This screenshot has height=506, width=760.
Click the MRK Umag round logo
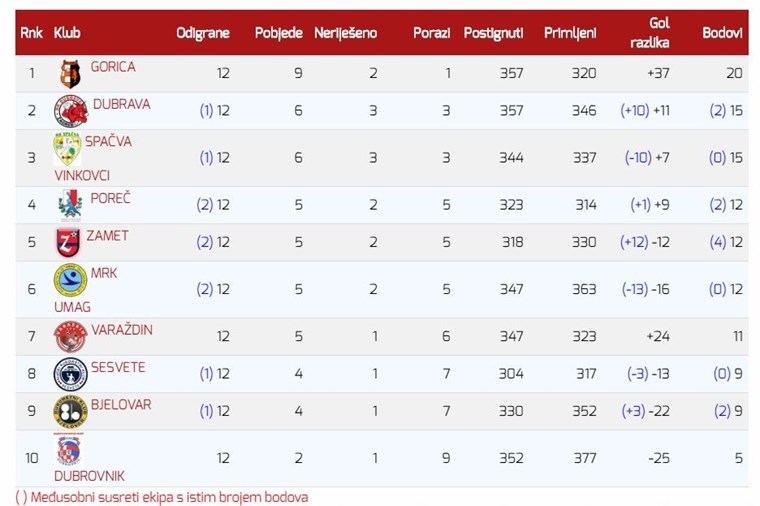point(70,280)
